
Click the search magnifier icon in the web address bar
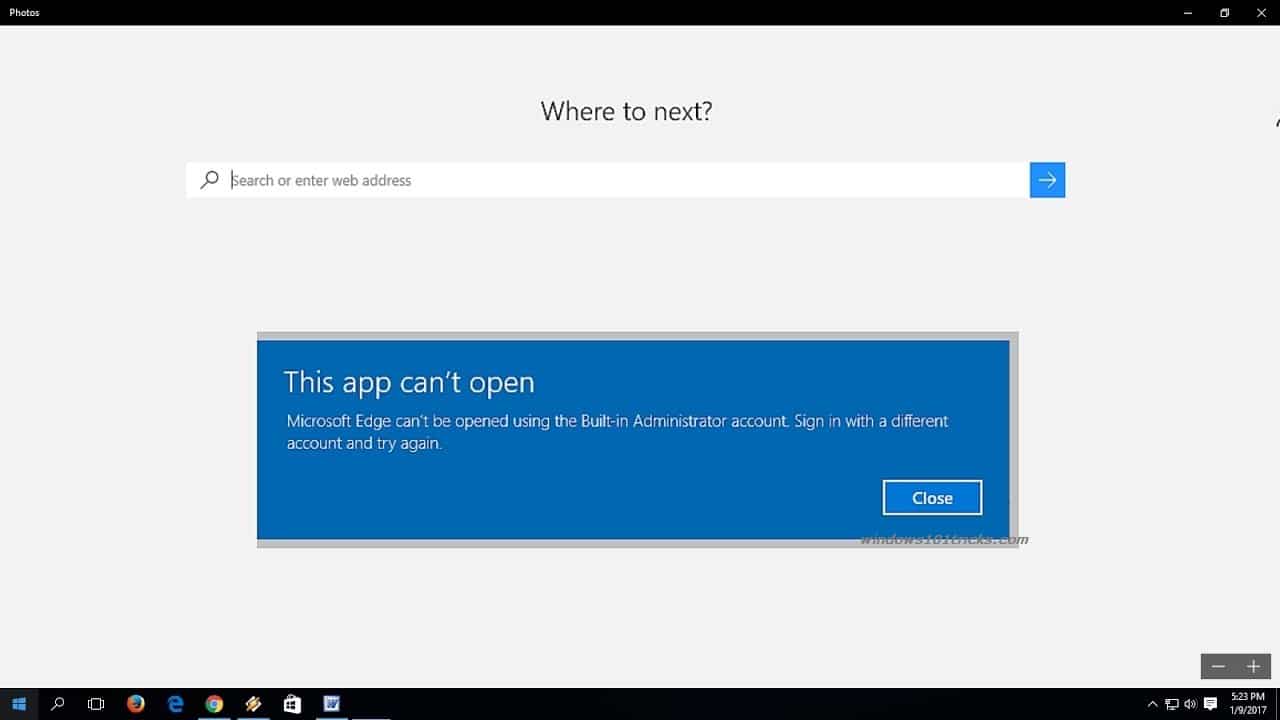point(209,180)
